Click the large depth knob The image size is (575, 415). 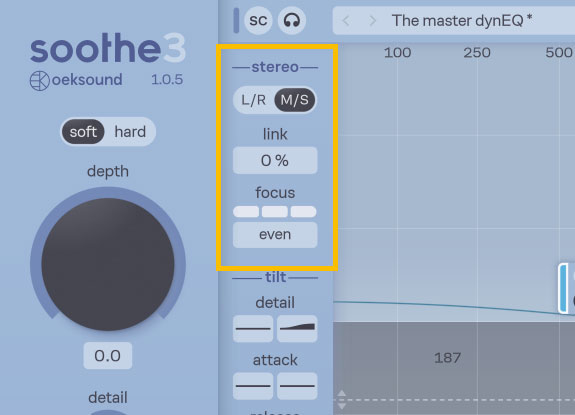[108, 264]
